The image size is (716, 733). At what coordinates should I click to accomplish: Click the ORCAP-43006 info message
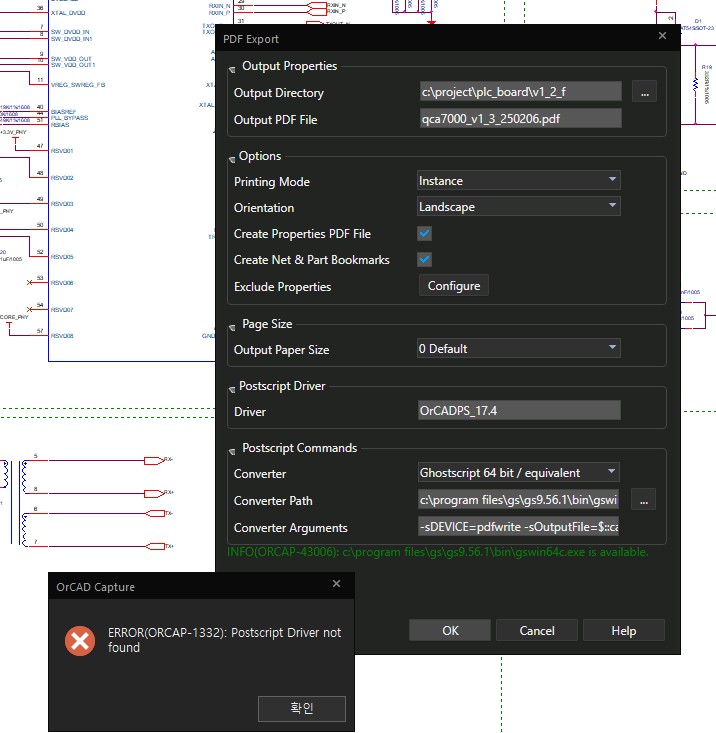tap(437, 552)
